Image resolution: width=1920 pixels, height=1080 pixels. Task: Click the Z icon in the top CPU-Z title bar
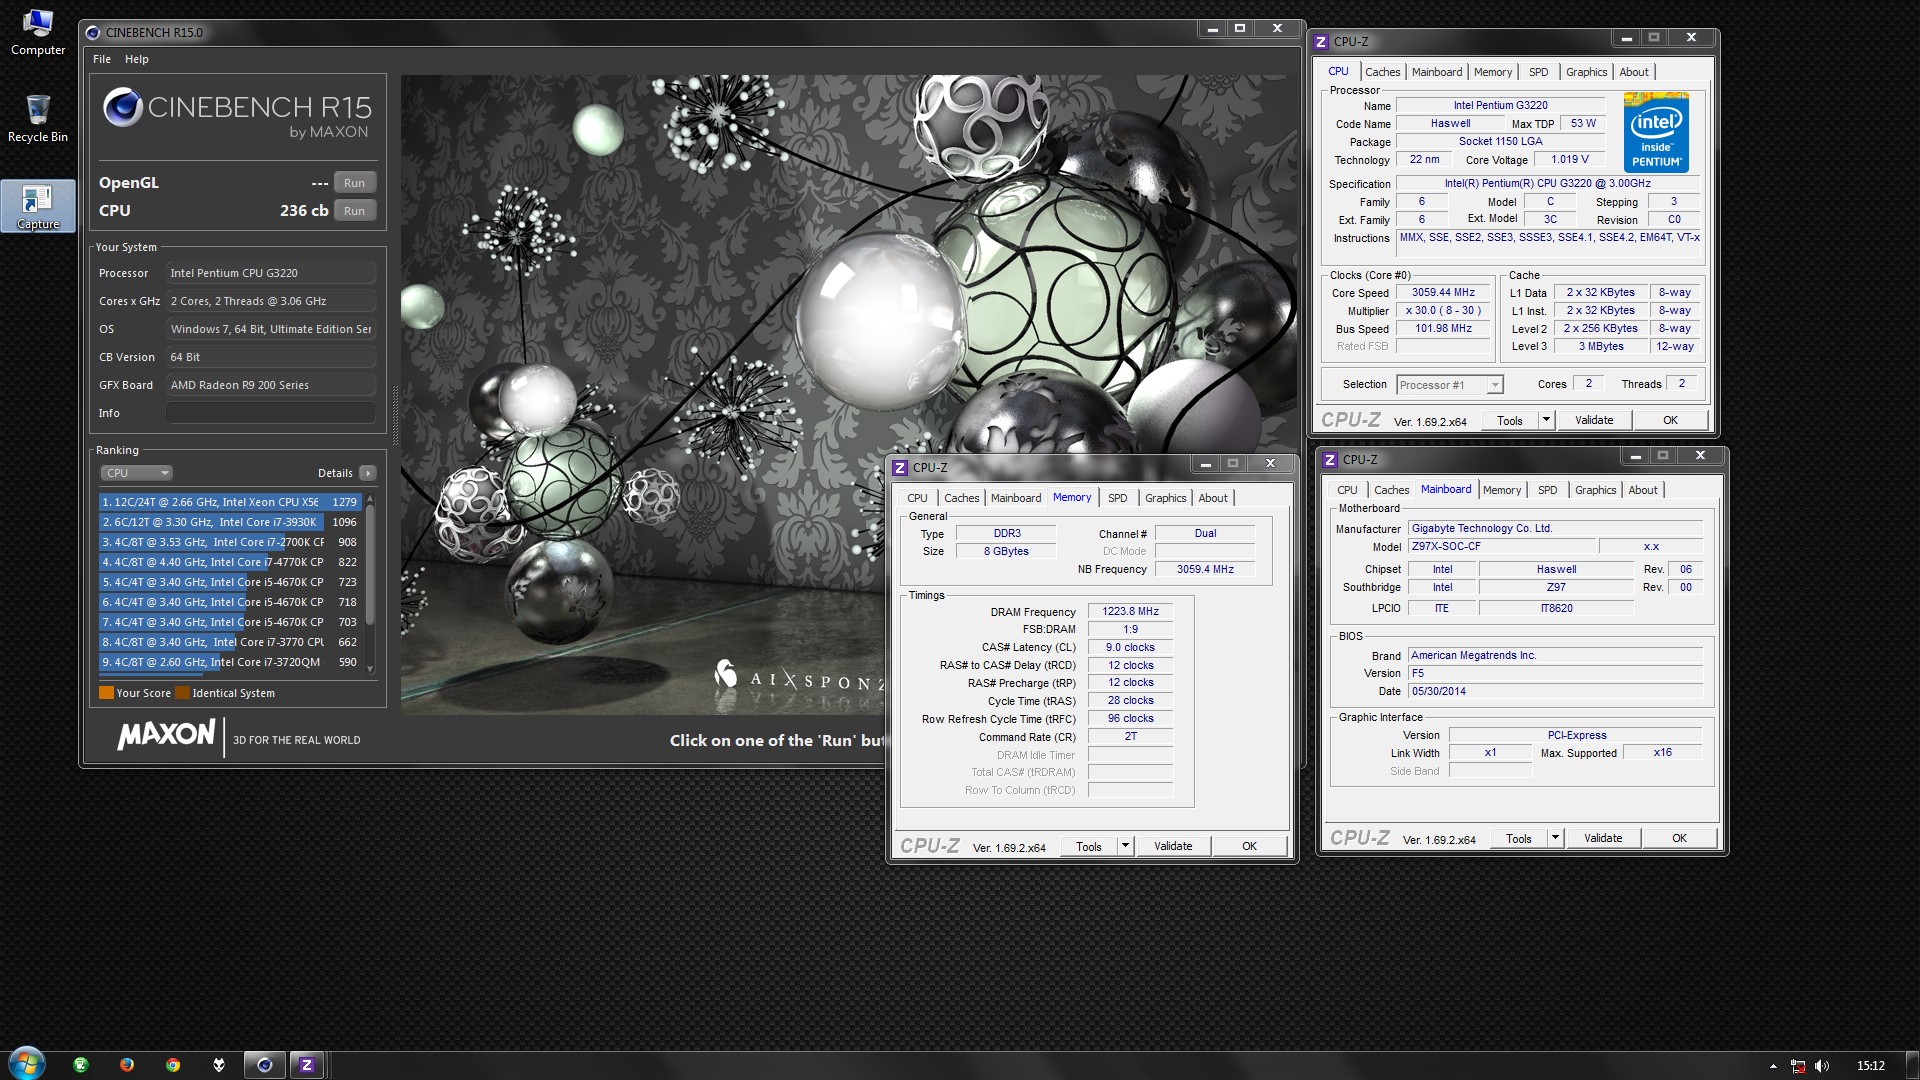pyautogui.click(x=1321, y=41)
